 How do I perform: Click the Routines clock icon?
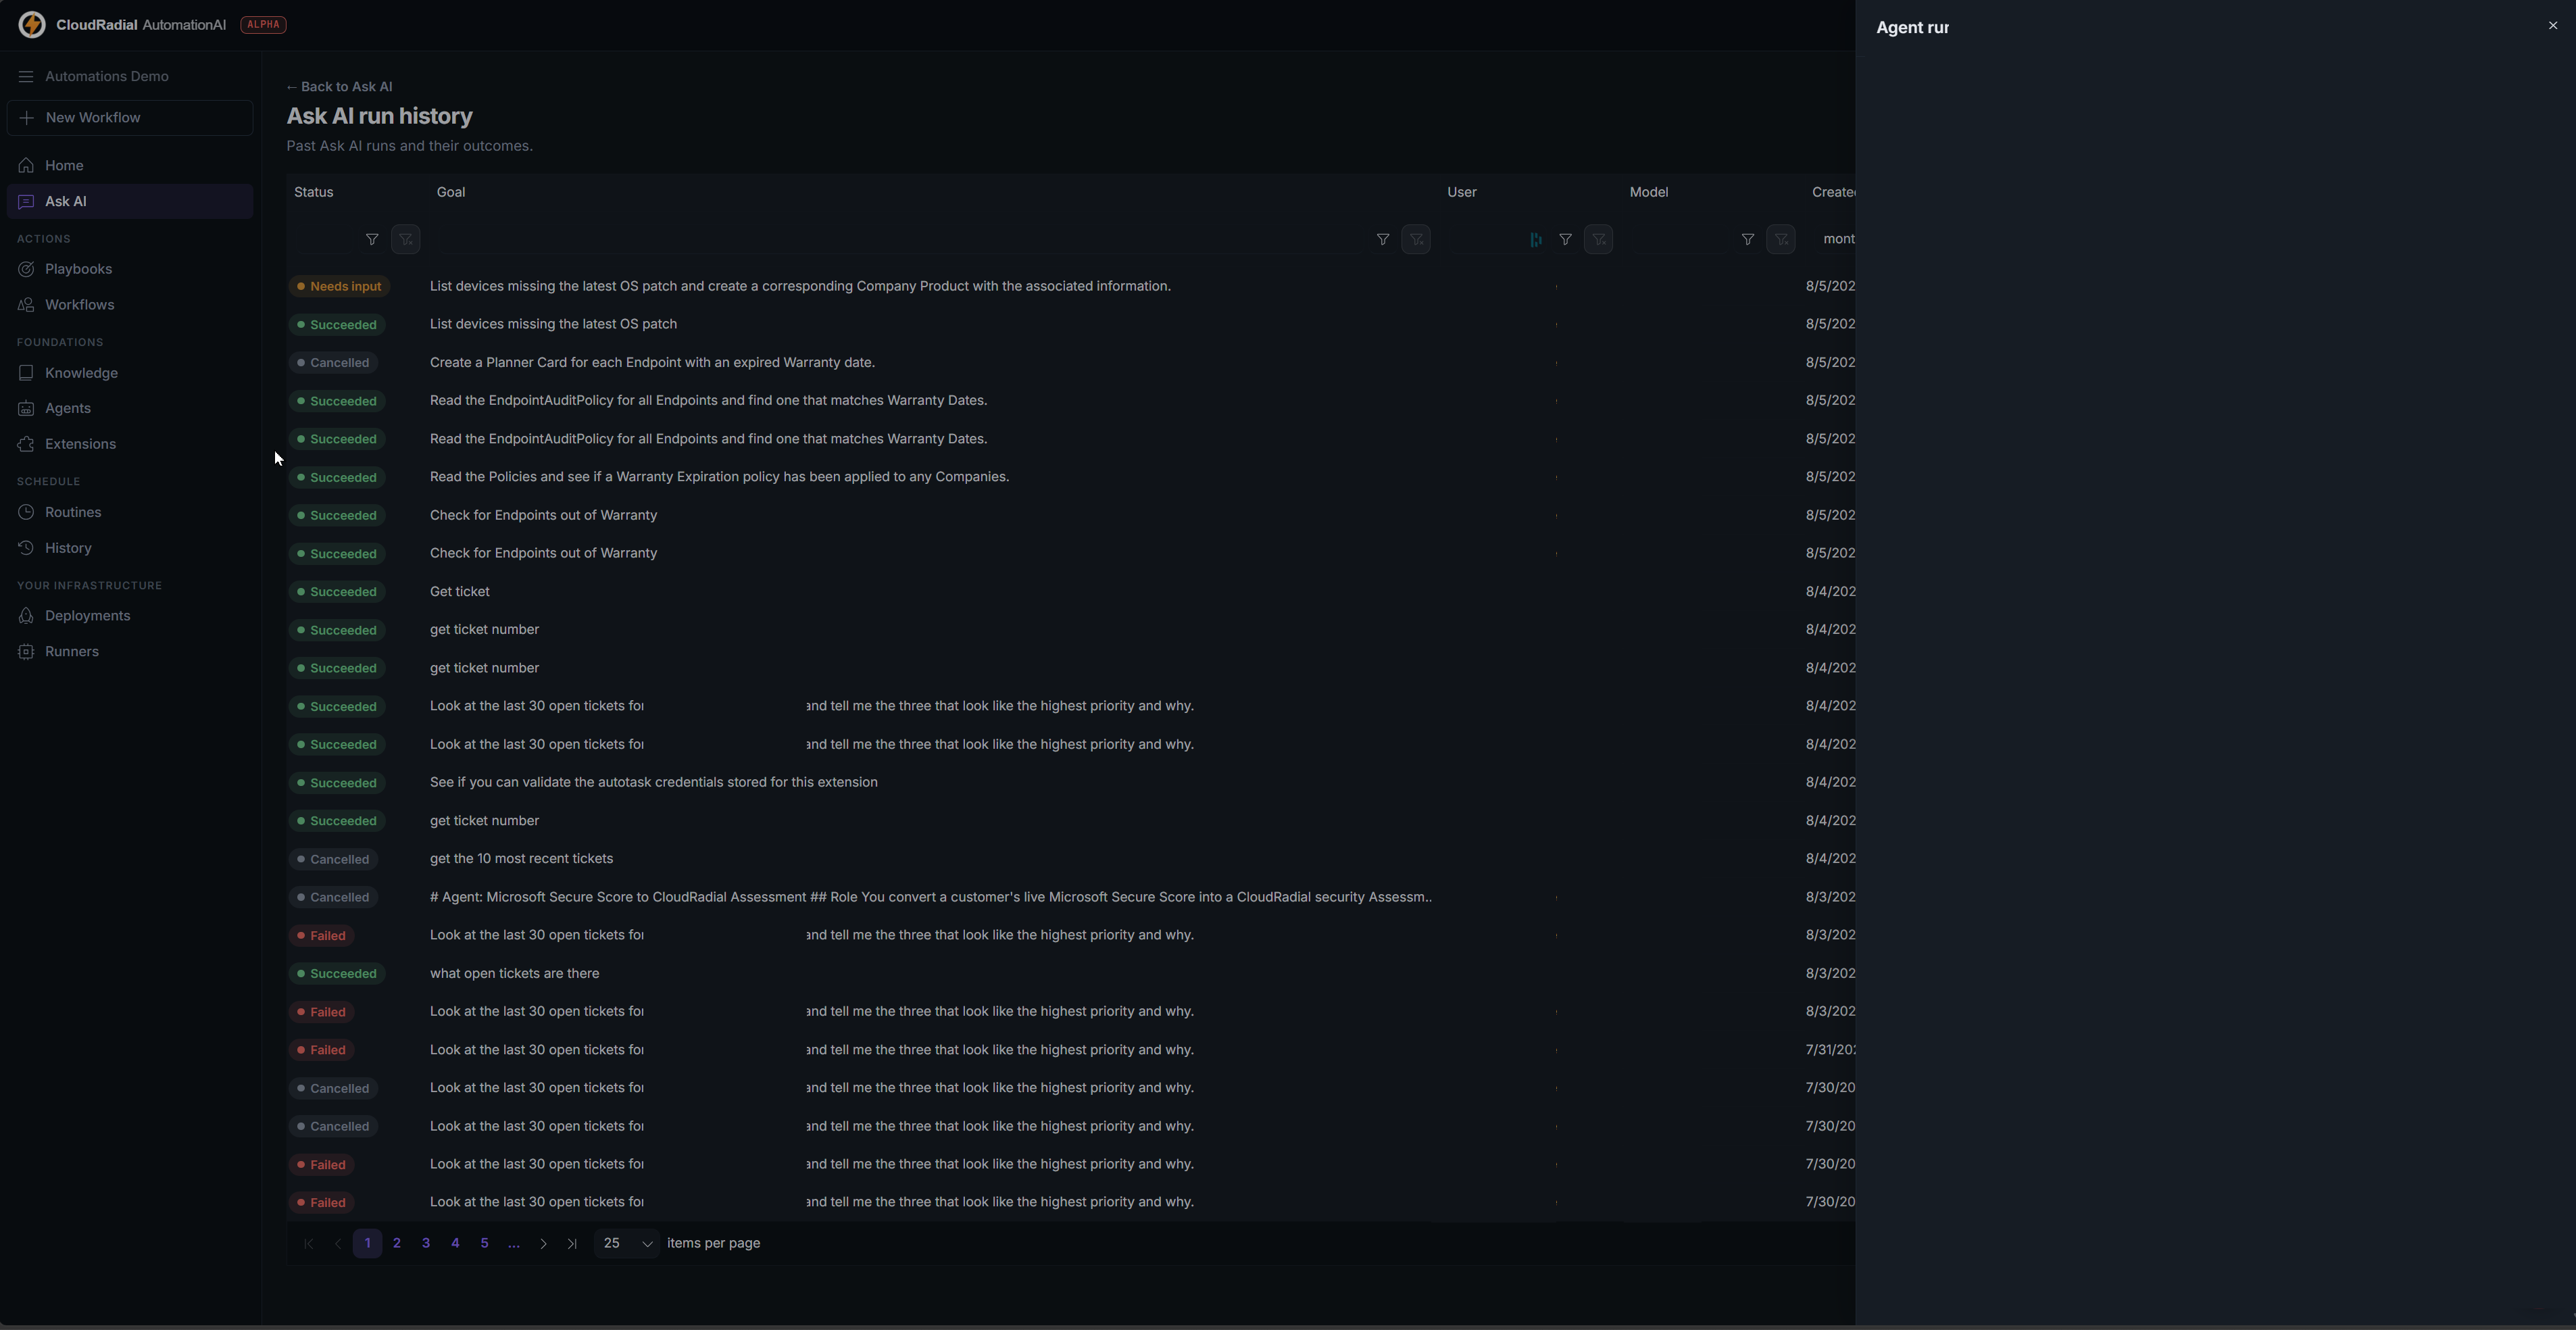(x=26, y=512)
